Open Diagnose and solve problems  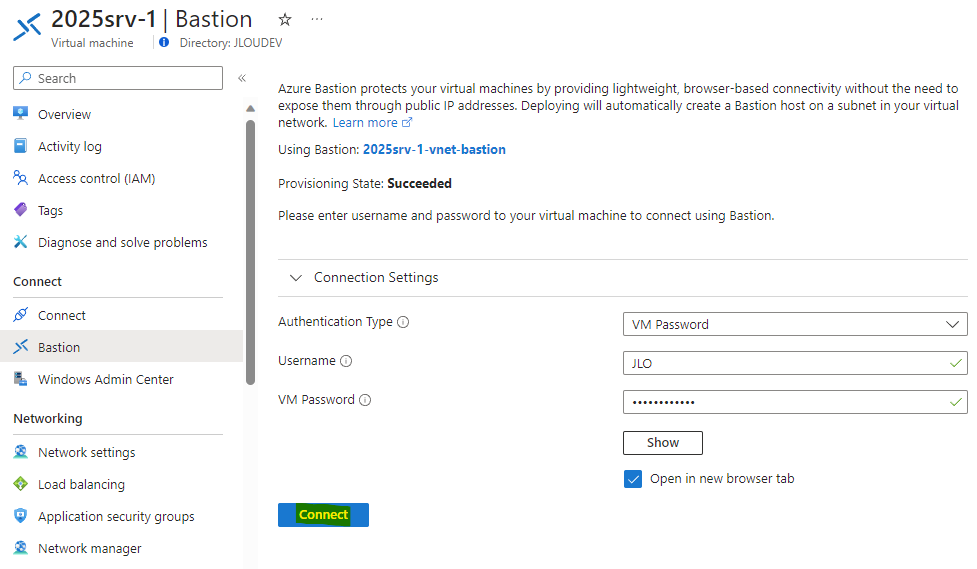point(122,242)
